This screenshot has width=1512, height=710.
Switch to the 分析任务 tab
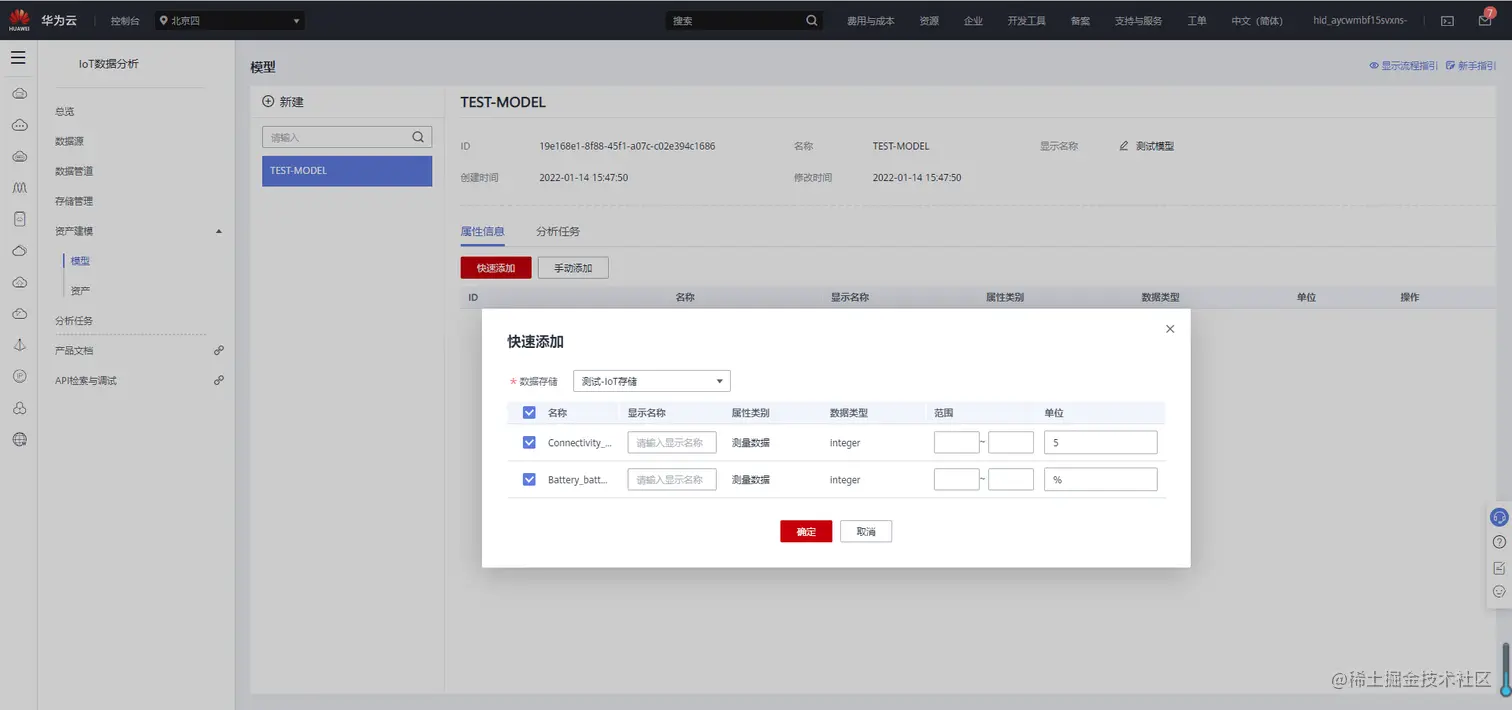pos(557,231)
